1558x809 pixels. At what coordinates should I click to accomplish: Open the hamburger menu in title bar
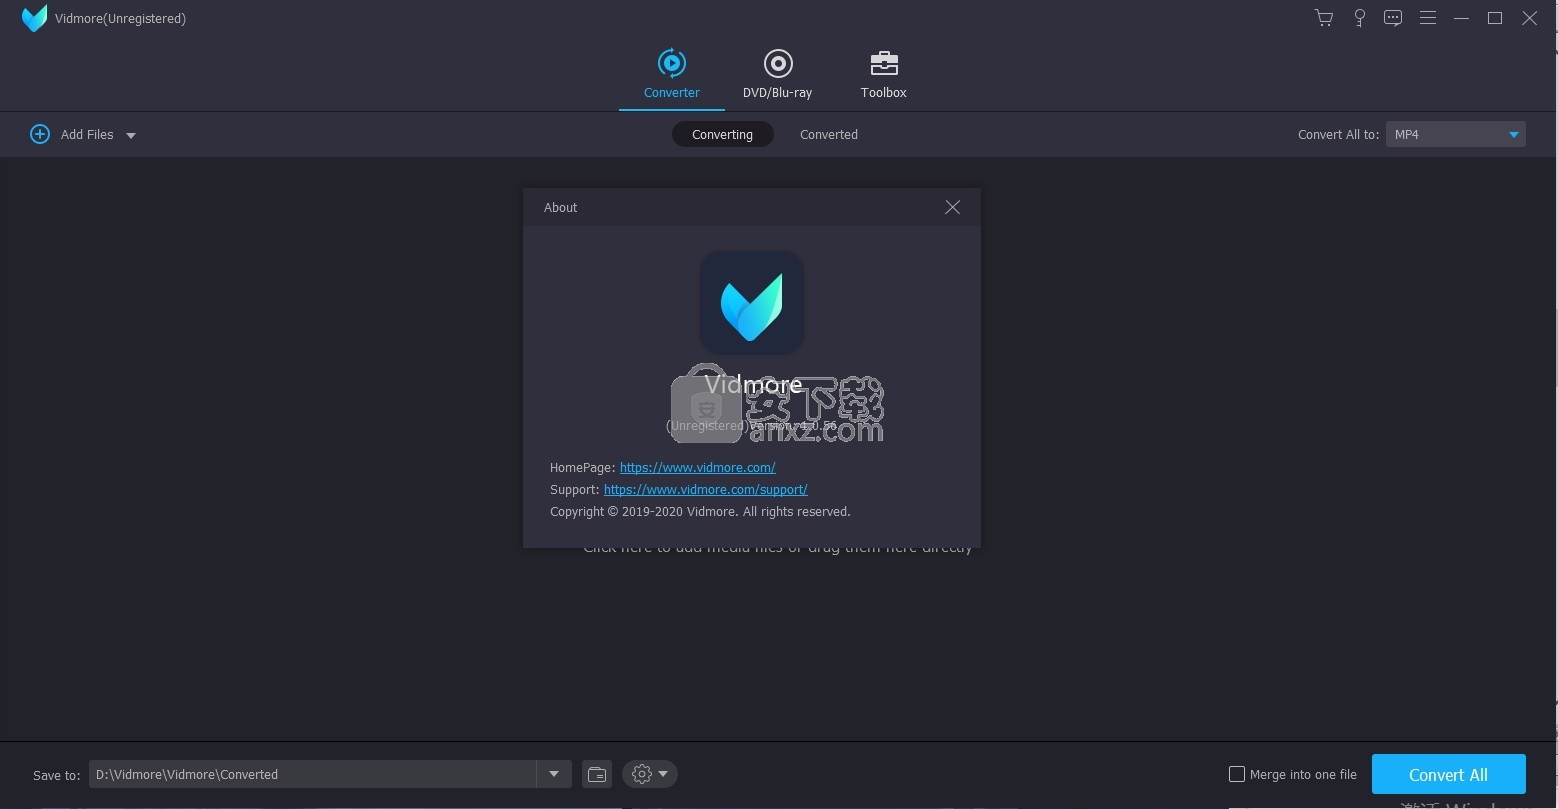[x=1428, y=18]
